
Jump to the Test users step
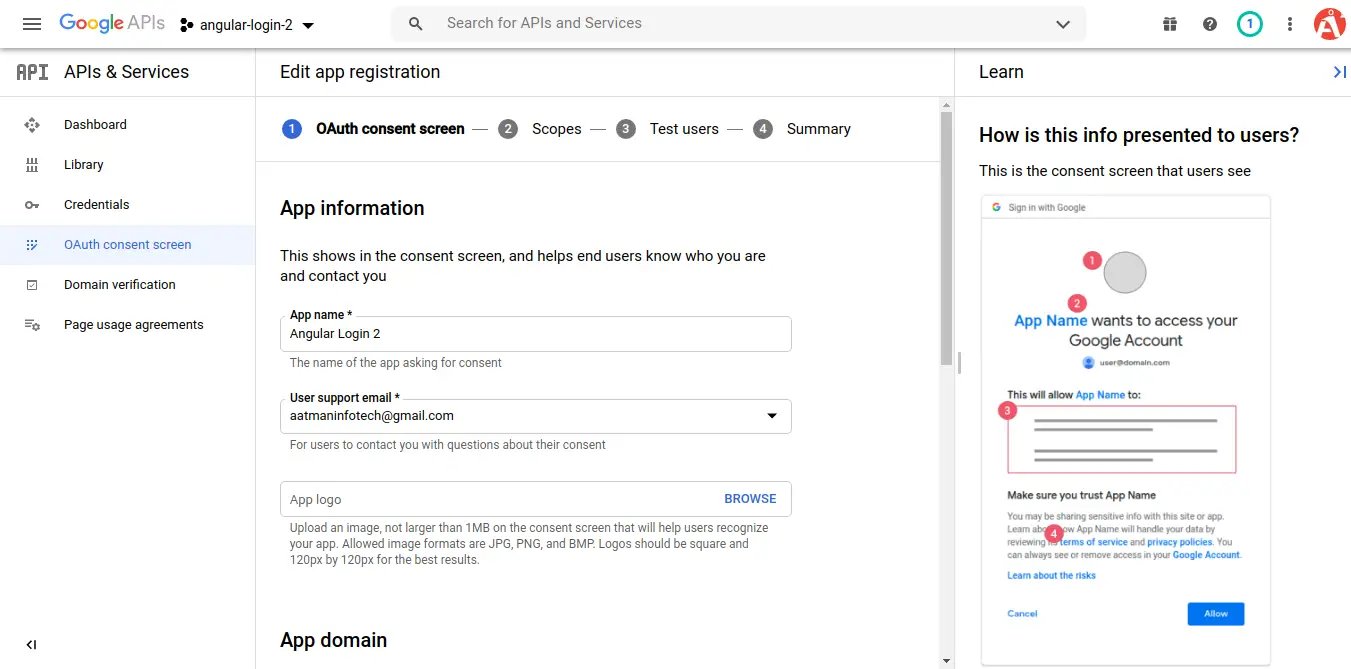pos(683,129)
